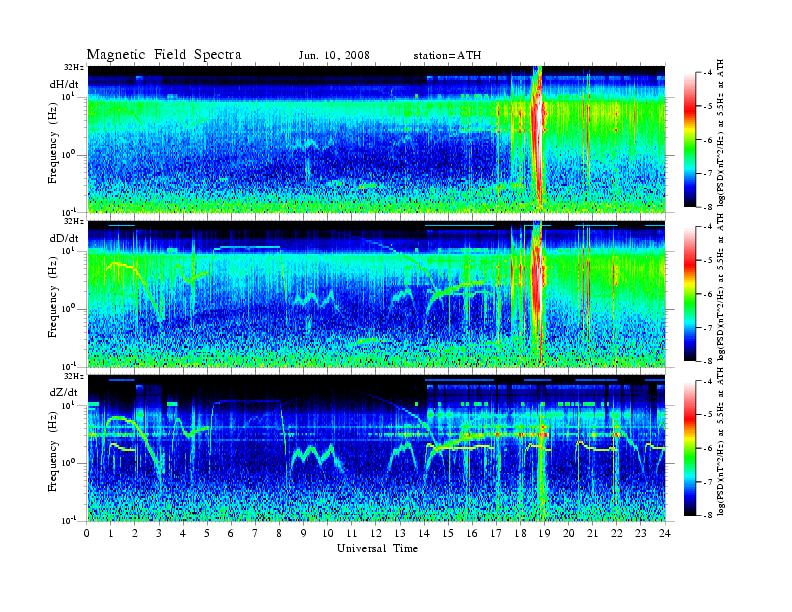This screenshot has height=612, width=792.
Task: Click hour "15" on the Universal Time axis
Action: (x=448, y=533)
